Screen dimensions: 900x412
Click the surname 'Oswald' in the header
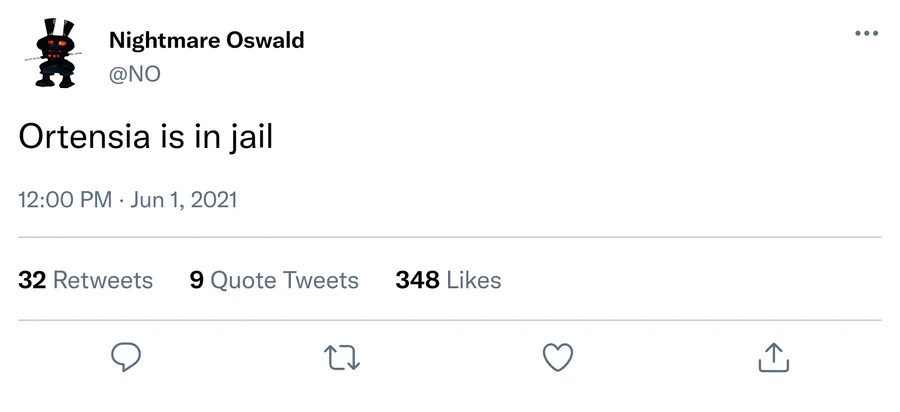(262, 41)
